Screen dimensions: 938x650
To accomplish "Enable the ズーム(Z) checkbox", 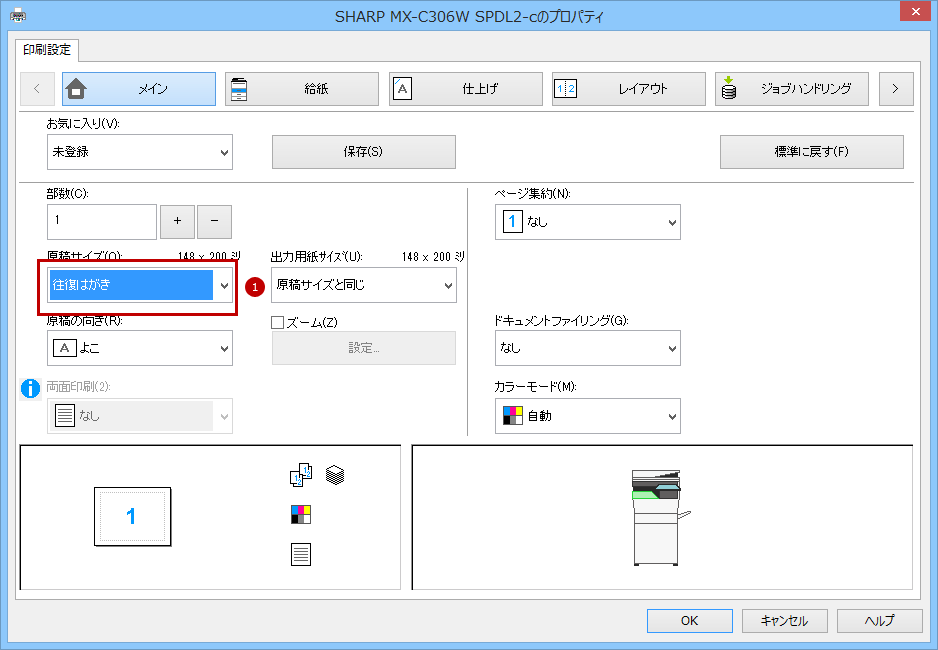I will click(278, 323).
